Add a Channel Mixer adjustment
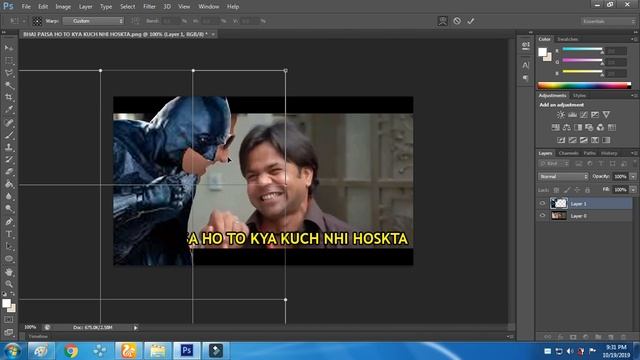This screenshot has width=640, height=360. click(x=600, y=127)
